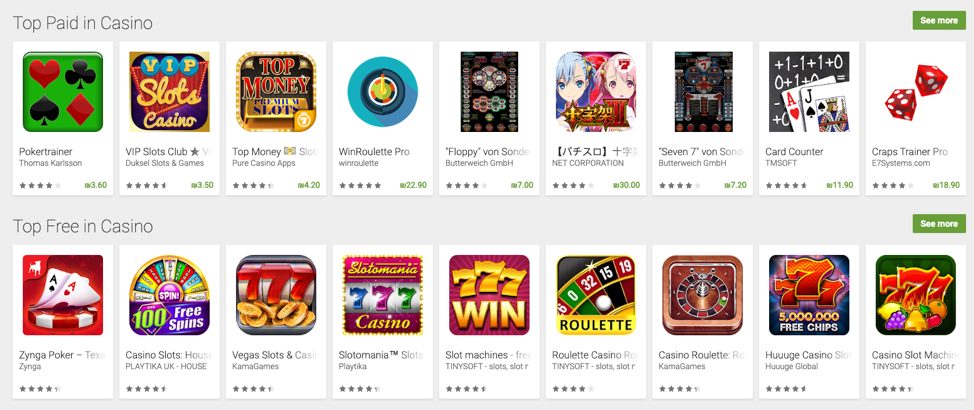The width and height of the screenshot is (974, 410).
Task: Click the VIP Slots Casino app icon
Action: (170, 92)
